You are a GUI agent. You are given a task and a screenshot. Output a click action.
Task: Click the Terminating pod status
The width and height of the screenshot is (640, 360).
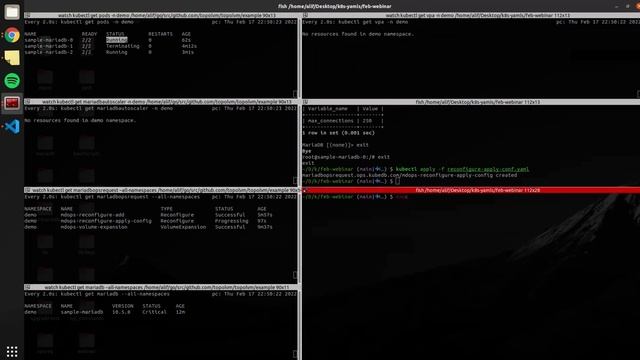tap(122, 46)
